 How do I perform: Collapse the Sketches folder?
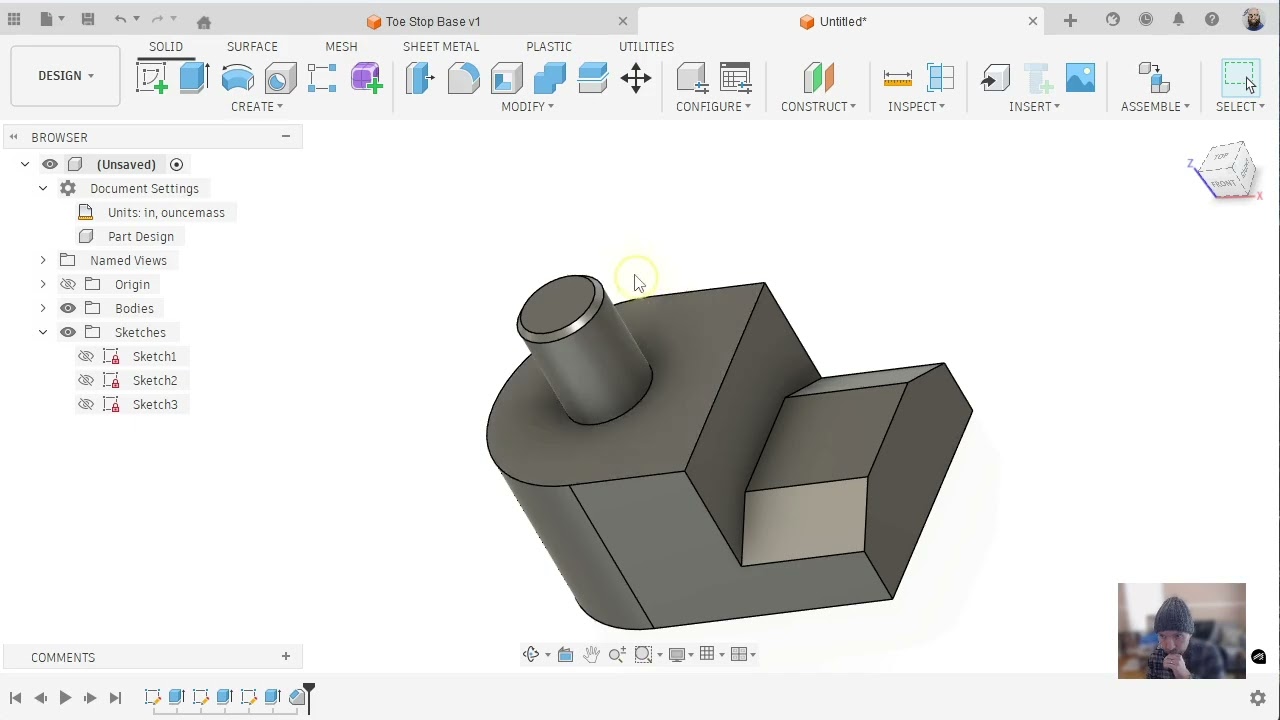tap(43, 332)
